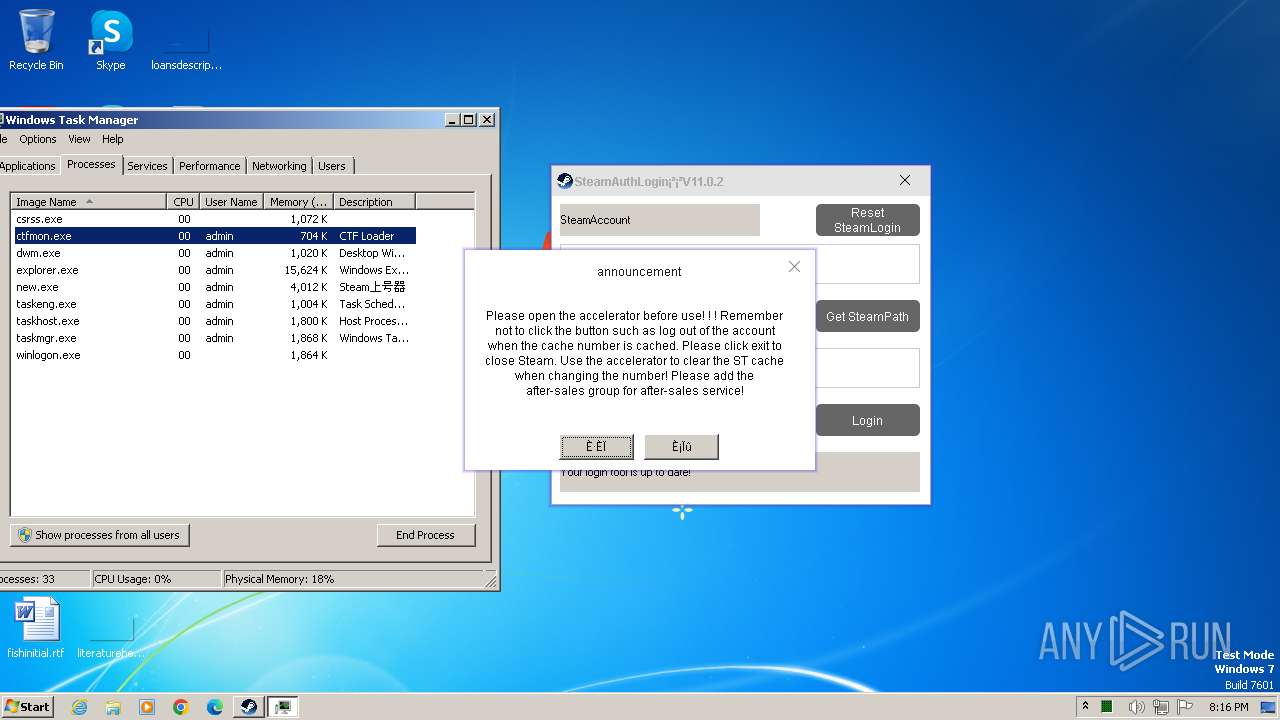Click Reset SteamLogin button
1280x720 pixels.
867,220
